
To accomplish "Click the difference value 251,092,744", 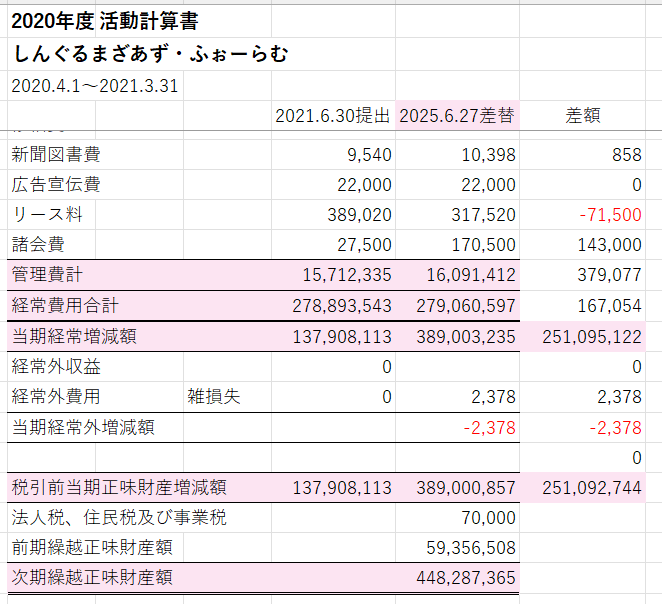I will click(592, 488).
